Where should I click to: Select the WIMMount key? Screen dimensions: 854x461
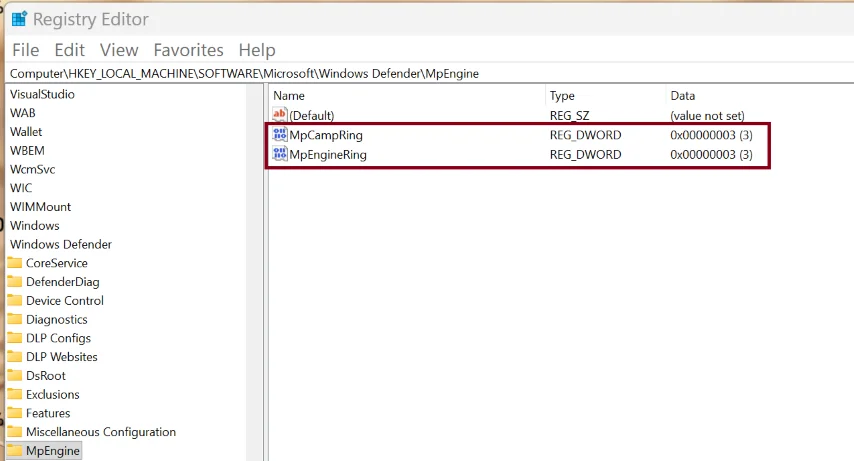pyautogui.click(x=40, y=207)
